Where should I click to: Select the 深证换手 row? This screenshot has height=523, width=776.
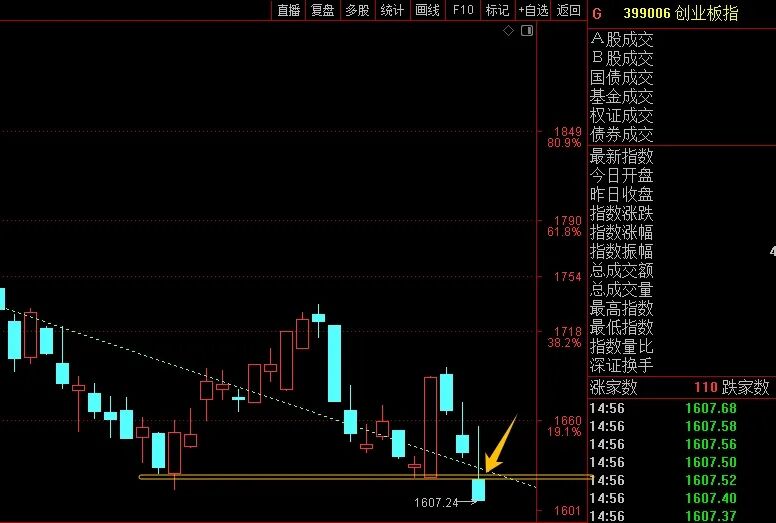(682, 366)
